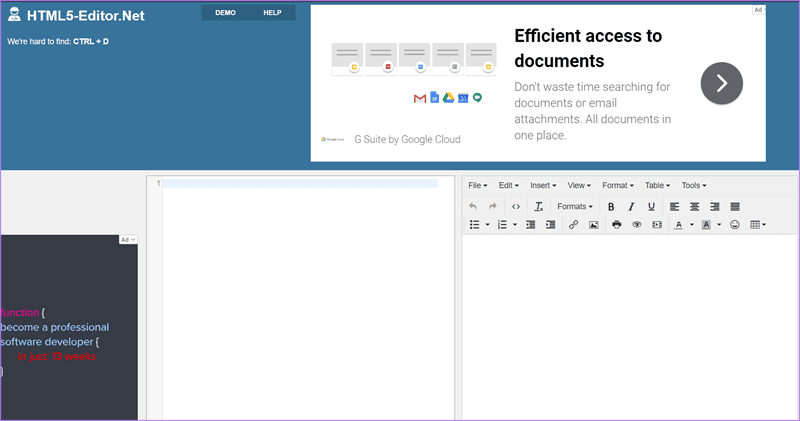Image resolution: width=800 pixels, height=421 pixels.
Task: Justify the text
Action: coord(735,207)
